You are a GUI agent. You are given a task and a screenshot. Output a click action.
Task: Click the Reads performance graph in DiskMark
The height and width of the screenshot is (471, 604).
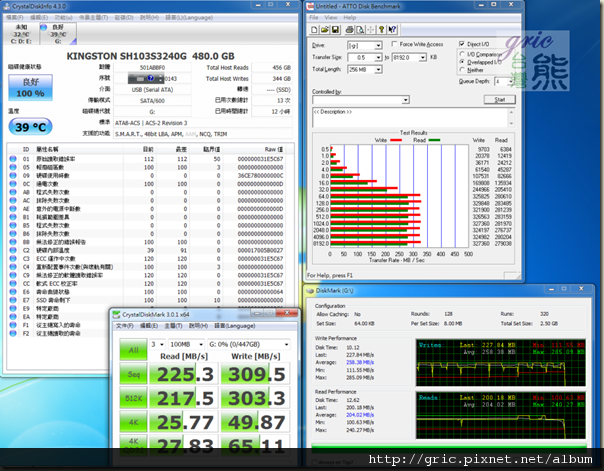[500, 415]
